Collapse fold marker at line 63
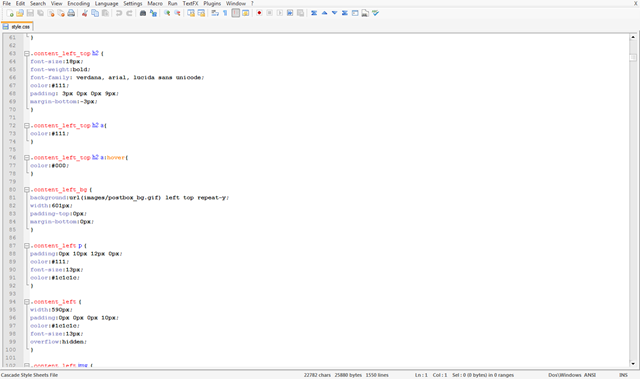 [27, 53]
